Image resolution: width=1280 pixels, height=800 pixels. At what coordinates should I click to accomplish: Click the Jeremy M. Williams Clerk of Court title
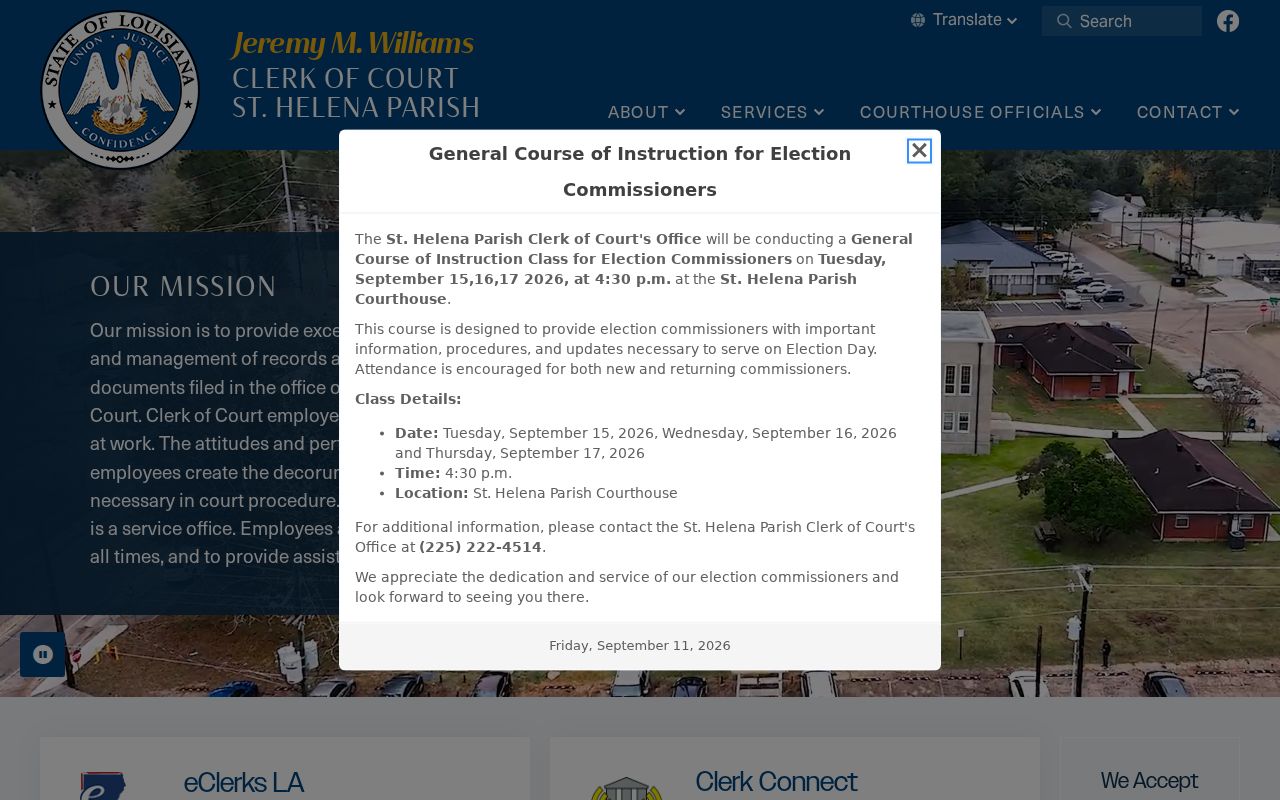coord(356,75)
